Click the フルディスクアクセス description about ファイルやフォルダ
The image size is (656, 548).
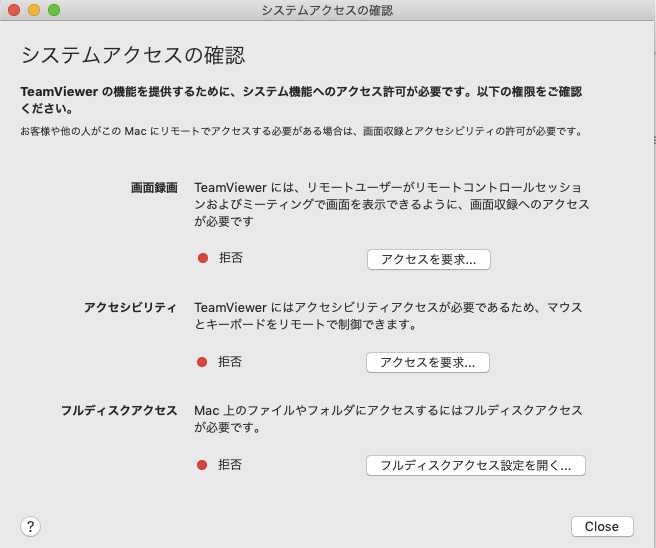click(388, 419)
